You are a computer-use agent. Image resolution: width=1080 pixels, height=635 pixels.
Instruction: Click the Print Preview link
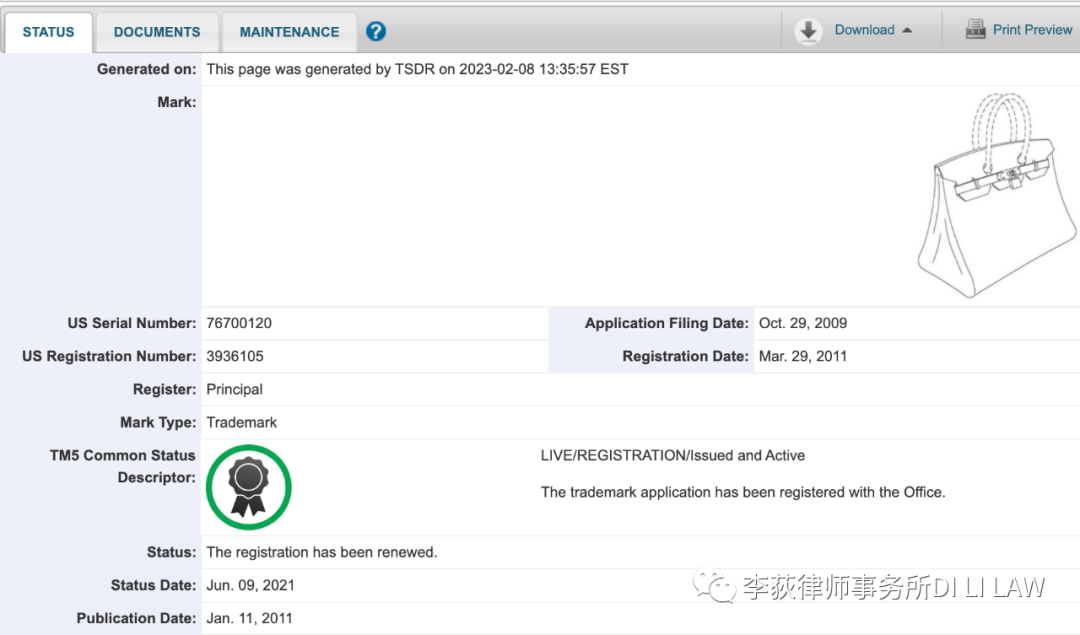[1032, 30]
